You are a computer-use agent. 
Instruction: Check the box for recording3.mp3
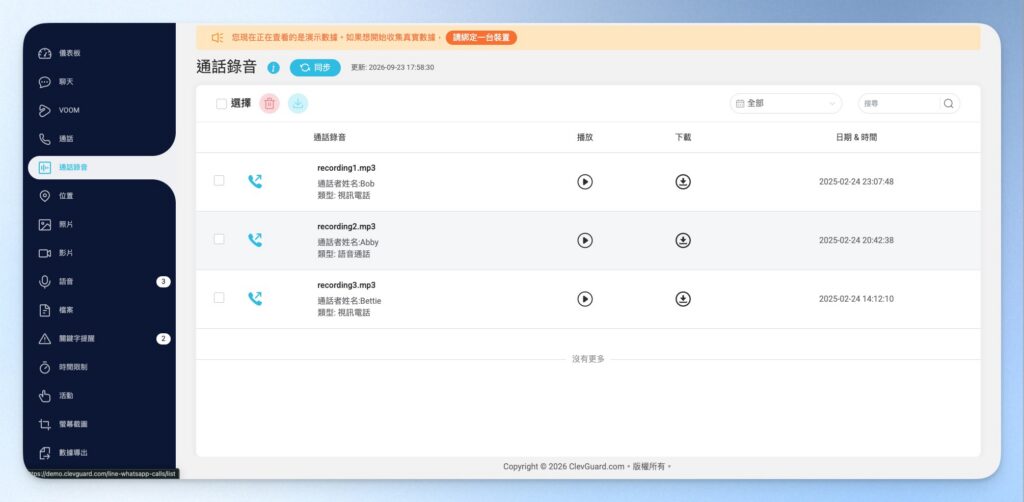point(219,297)
